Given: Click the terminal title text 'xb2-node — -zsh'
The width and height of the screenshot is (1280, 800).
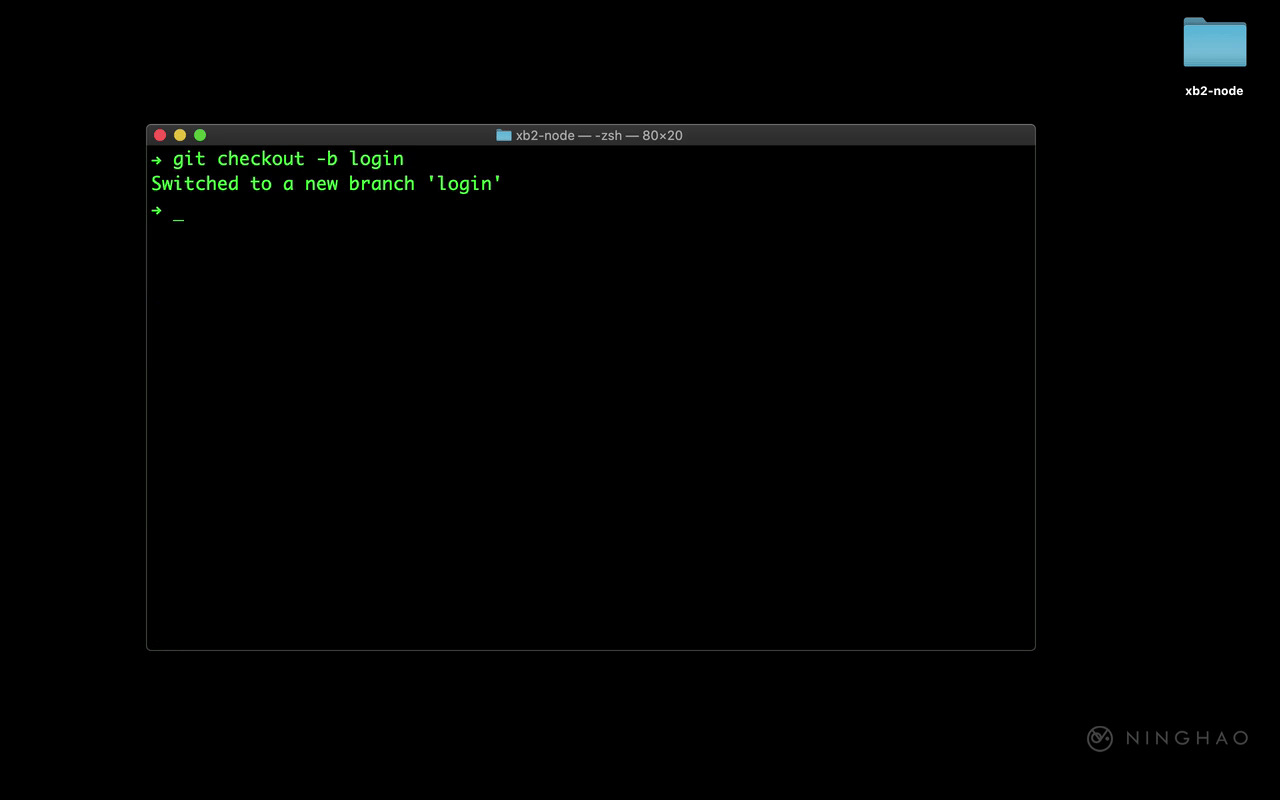Looking at the screenshot, I should point(569,135).
